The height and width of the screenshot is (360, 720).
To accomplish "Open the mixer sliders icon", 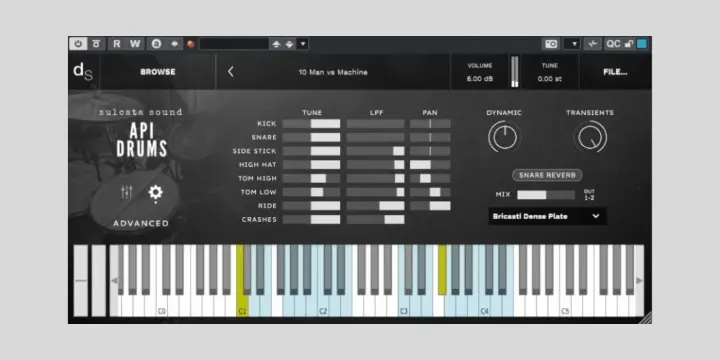I will point(127,192).
